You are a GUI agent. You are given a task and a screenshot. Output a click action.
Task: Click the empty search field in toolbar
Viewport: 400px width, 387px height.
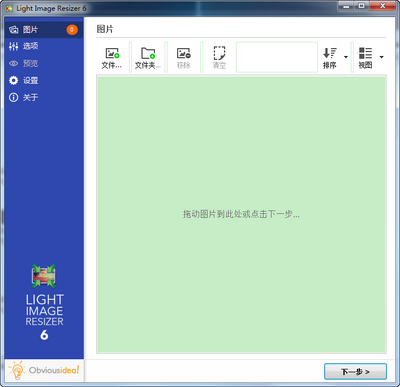pyautogui.click(x=277, y=57)
